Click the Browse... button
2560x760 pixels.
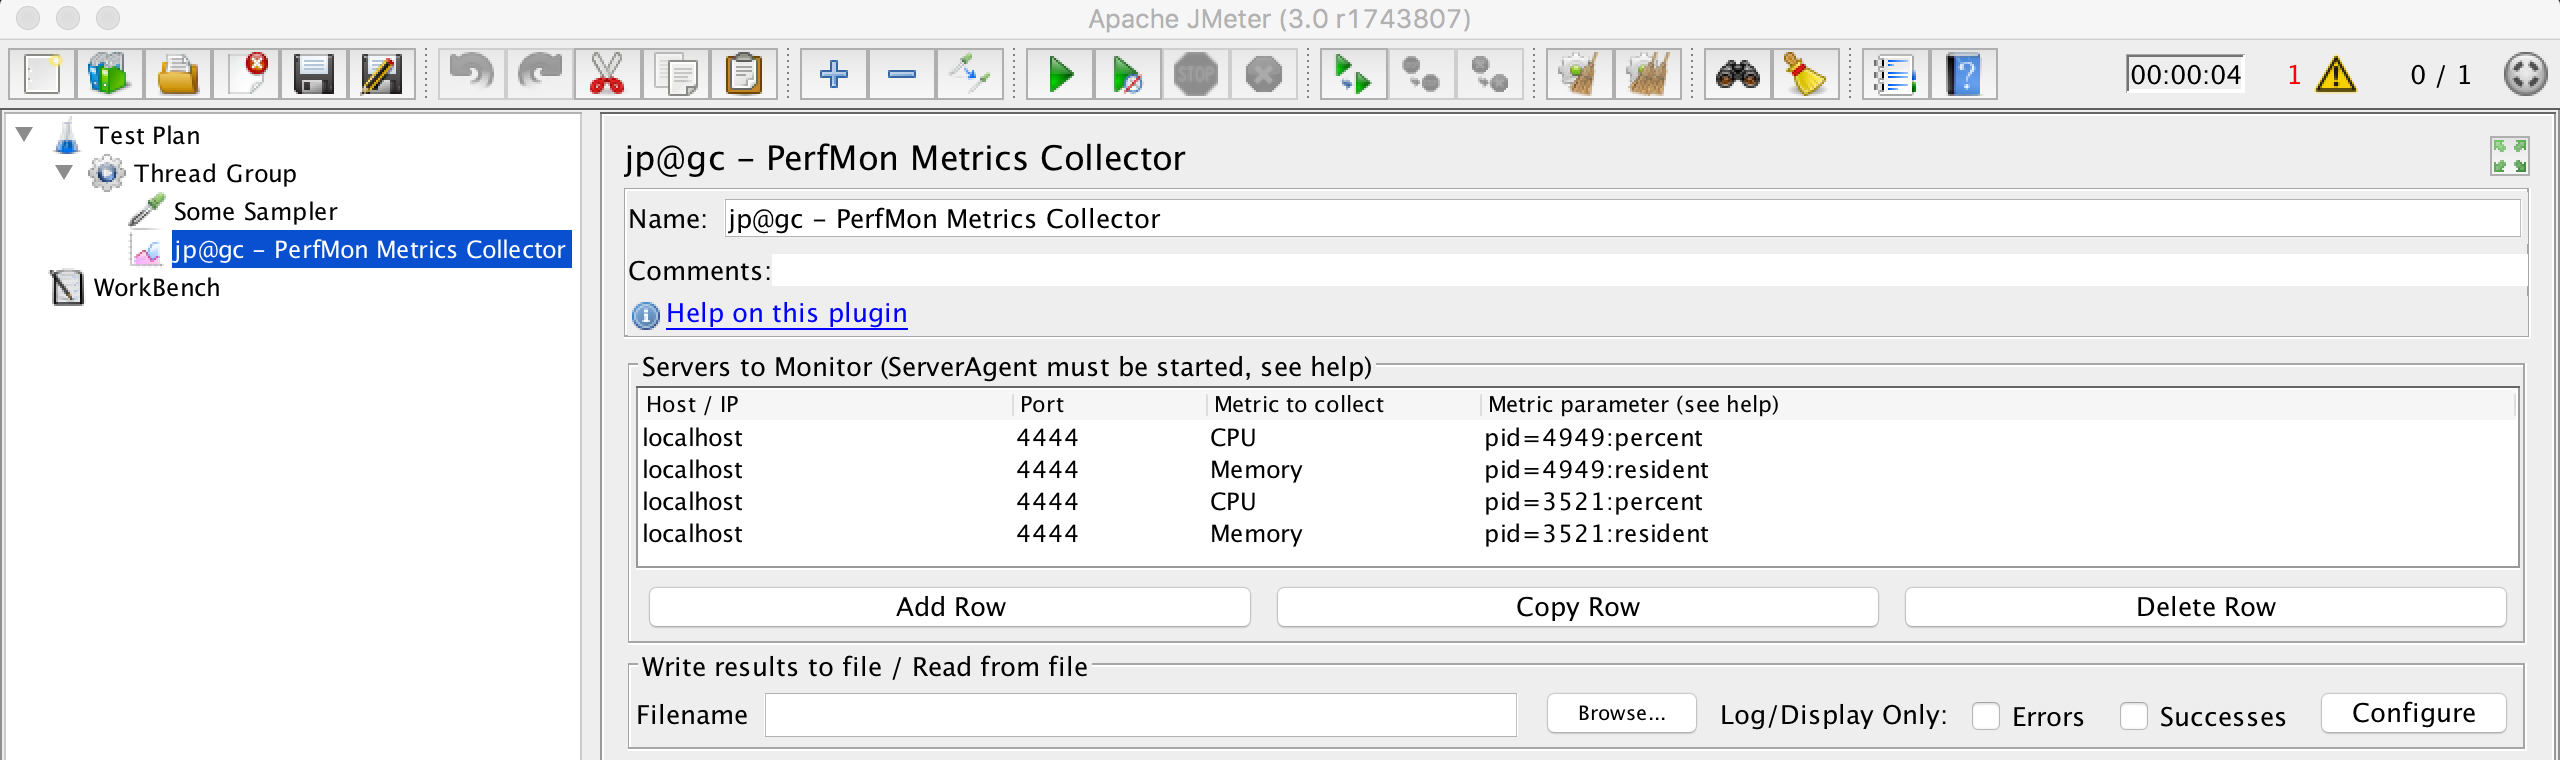pos(1622,713)
